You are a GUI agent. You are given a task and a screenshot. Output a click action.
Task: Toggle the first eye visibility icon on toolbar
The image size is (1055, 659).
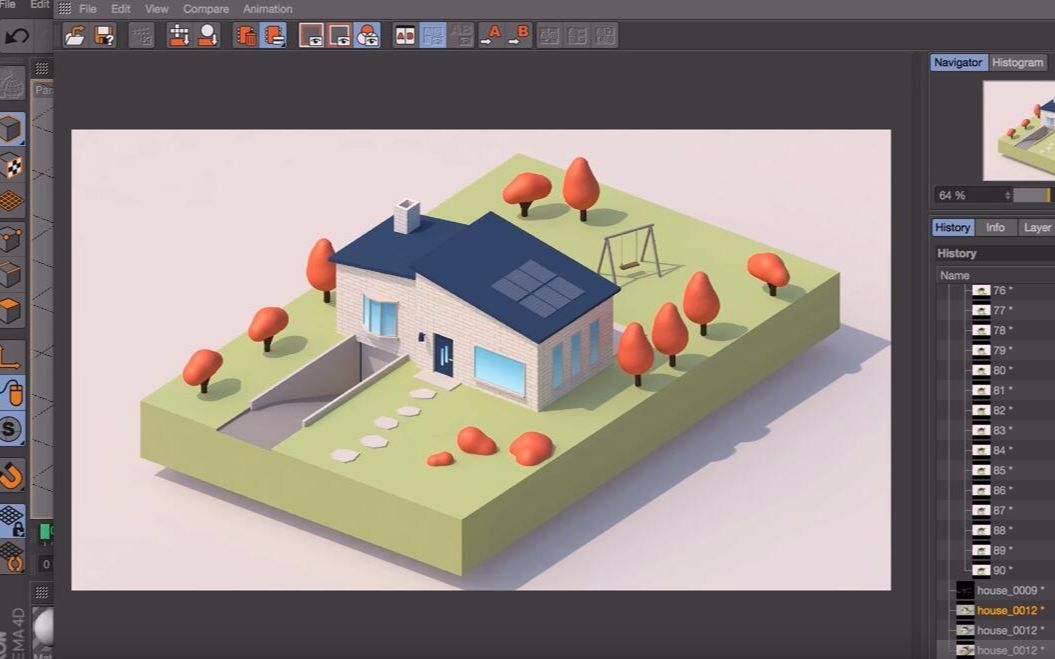(313, 36)
